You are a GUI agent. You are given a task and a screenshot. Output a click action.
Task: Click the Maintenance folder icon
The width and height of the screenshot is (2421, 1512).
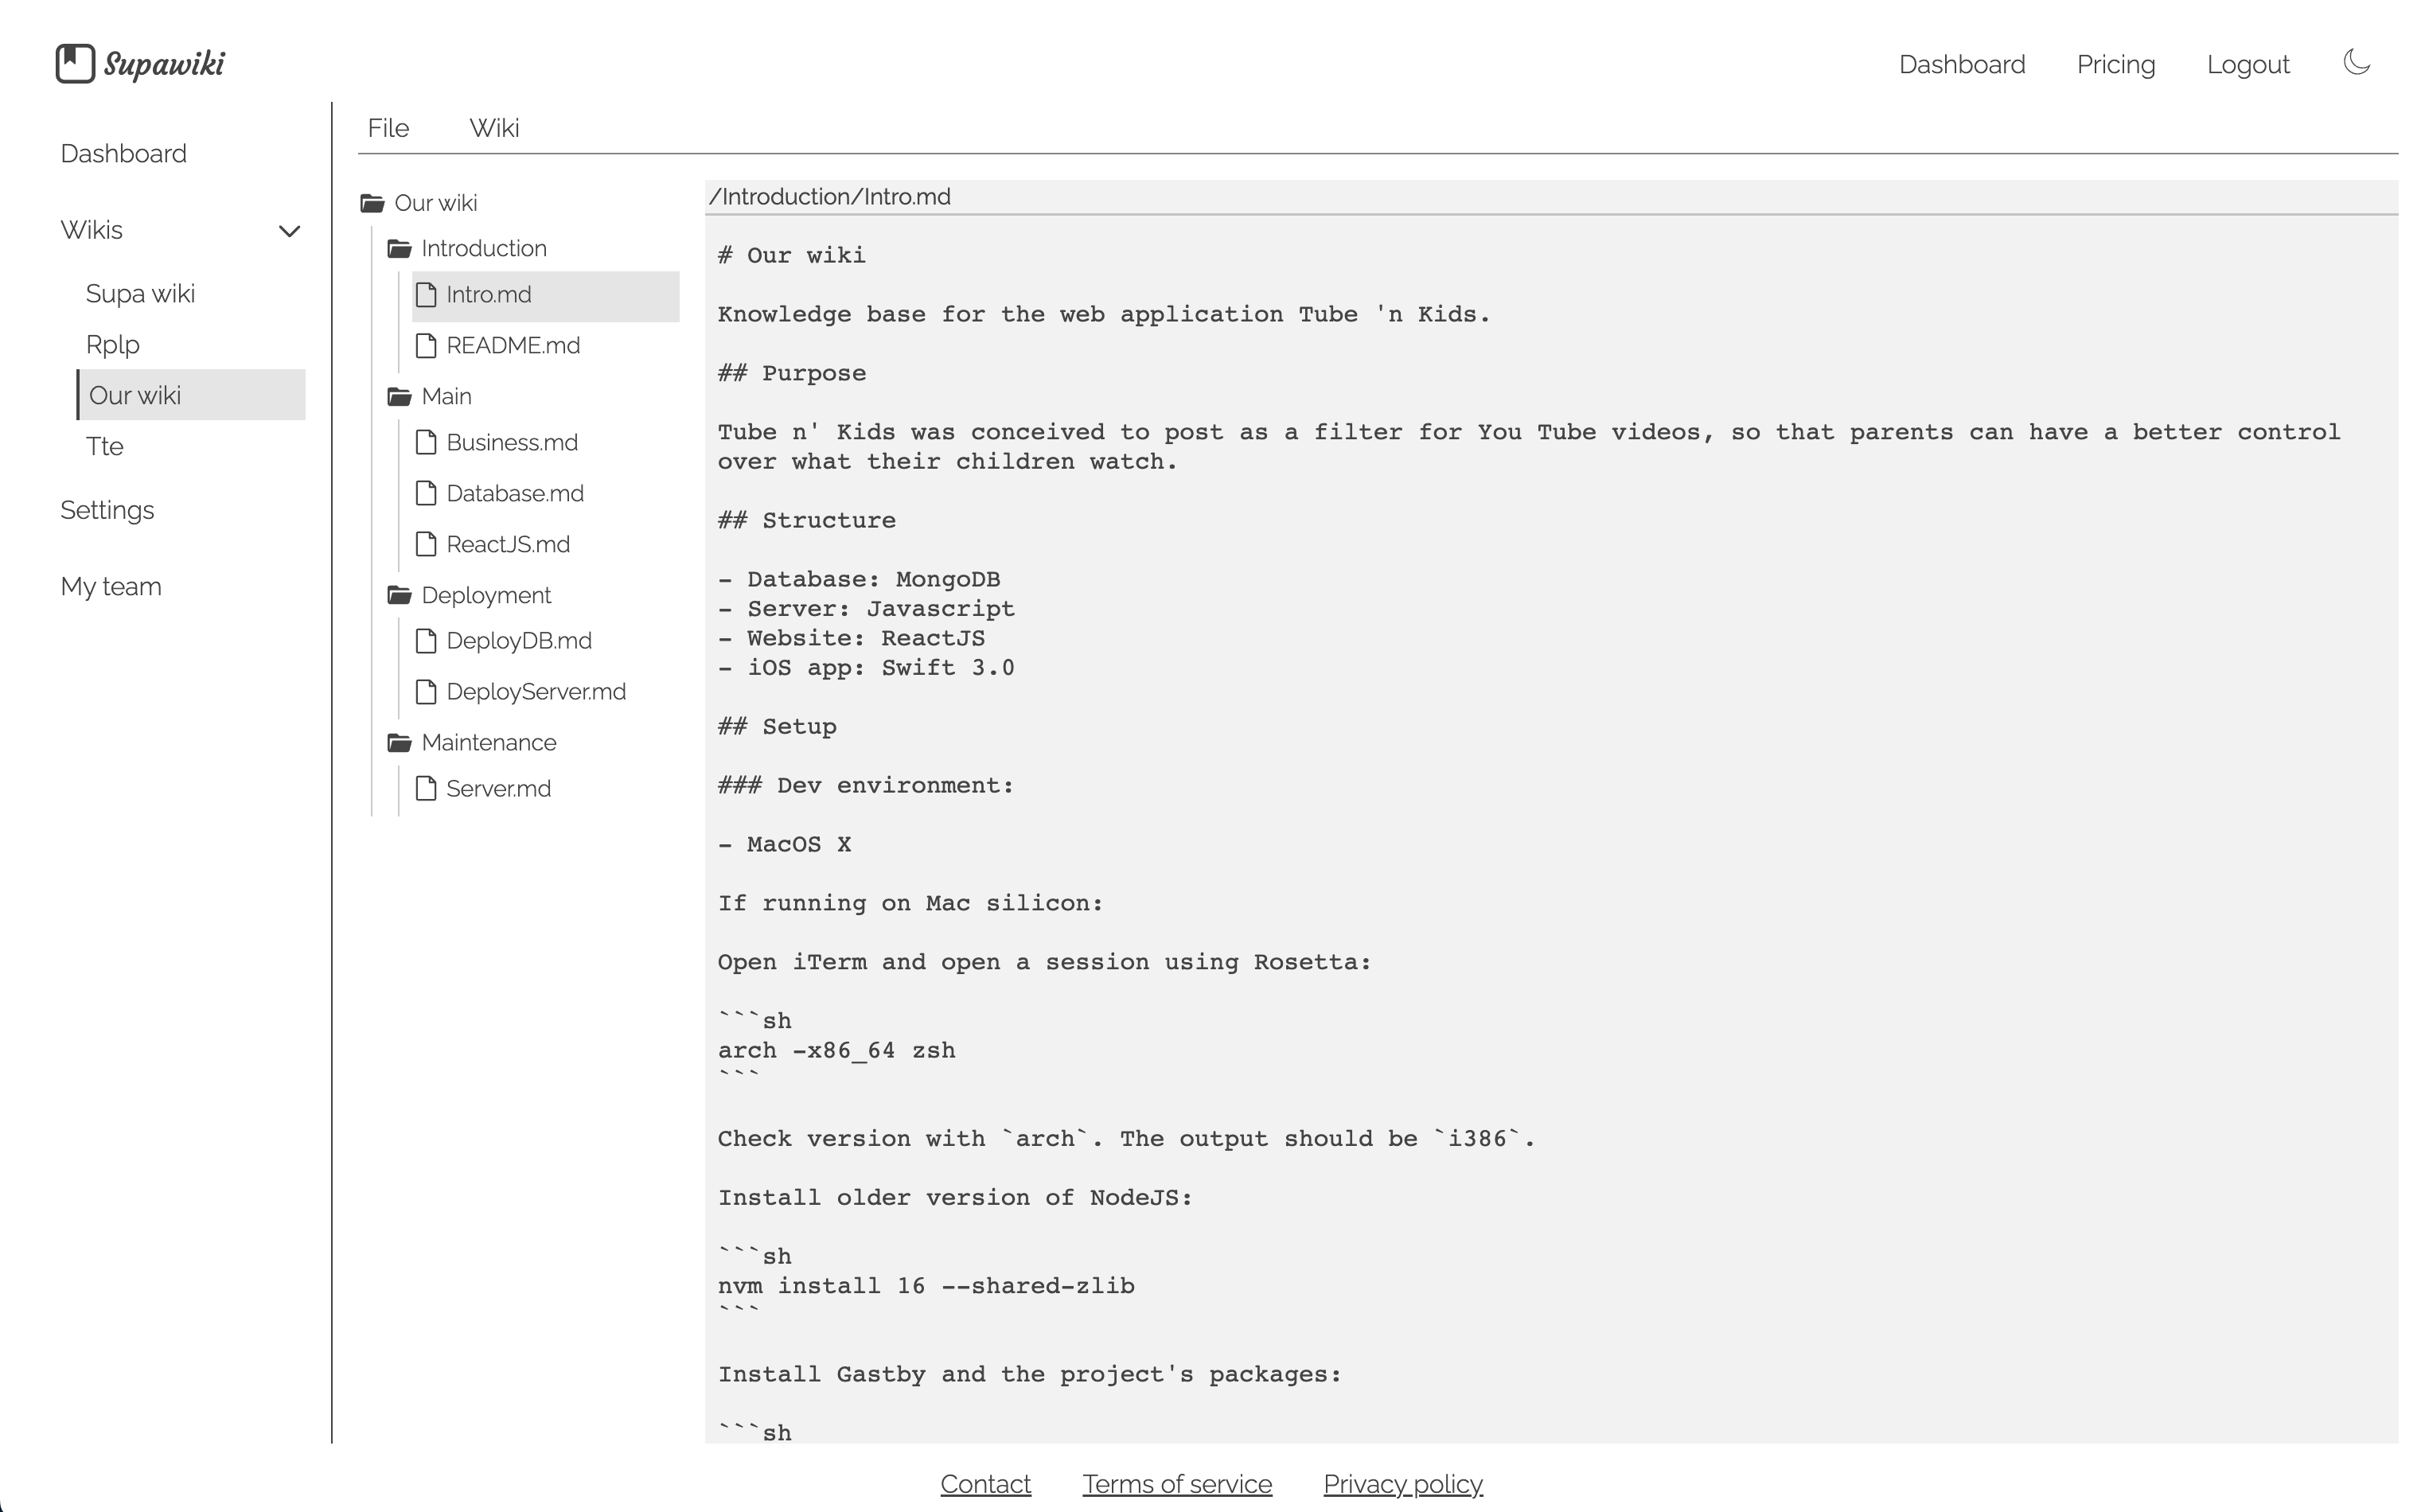point(399,743)
